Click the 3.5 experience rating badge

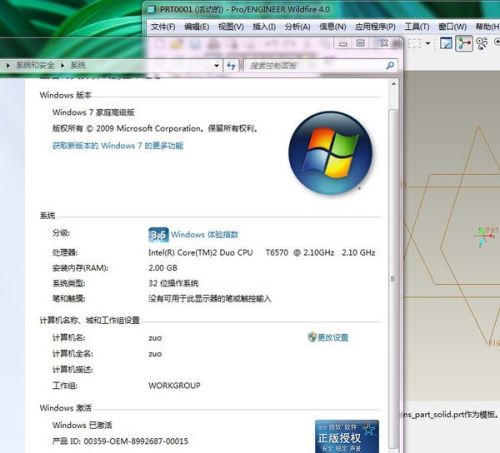coord(158,235)
